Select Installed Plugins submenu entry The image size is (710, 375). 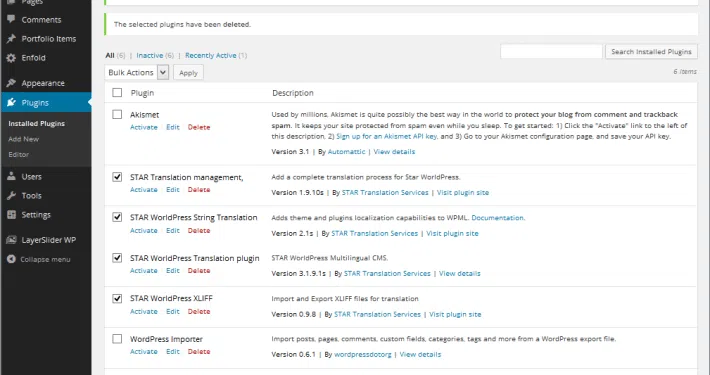tap(37, 124)
